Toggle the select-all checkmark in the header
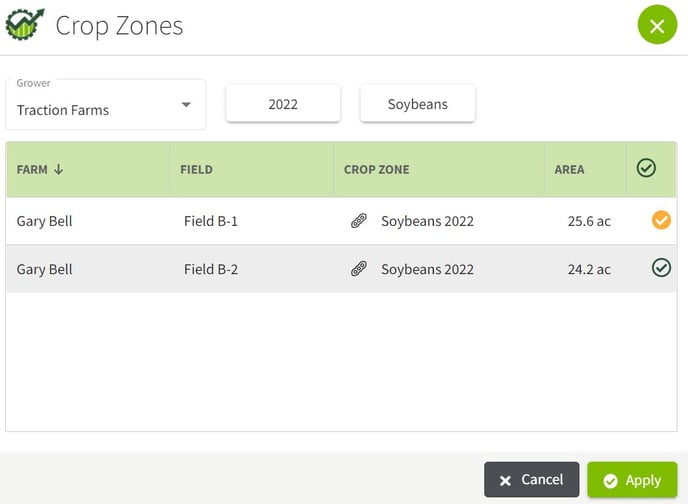 point(646,168)
